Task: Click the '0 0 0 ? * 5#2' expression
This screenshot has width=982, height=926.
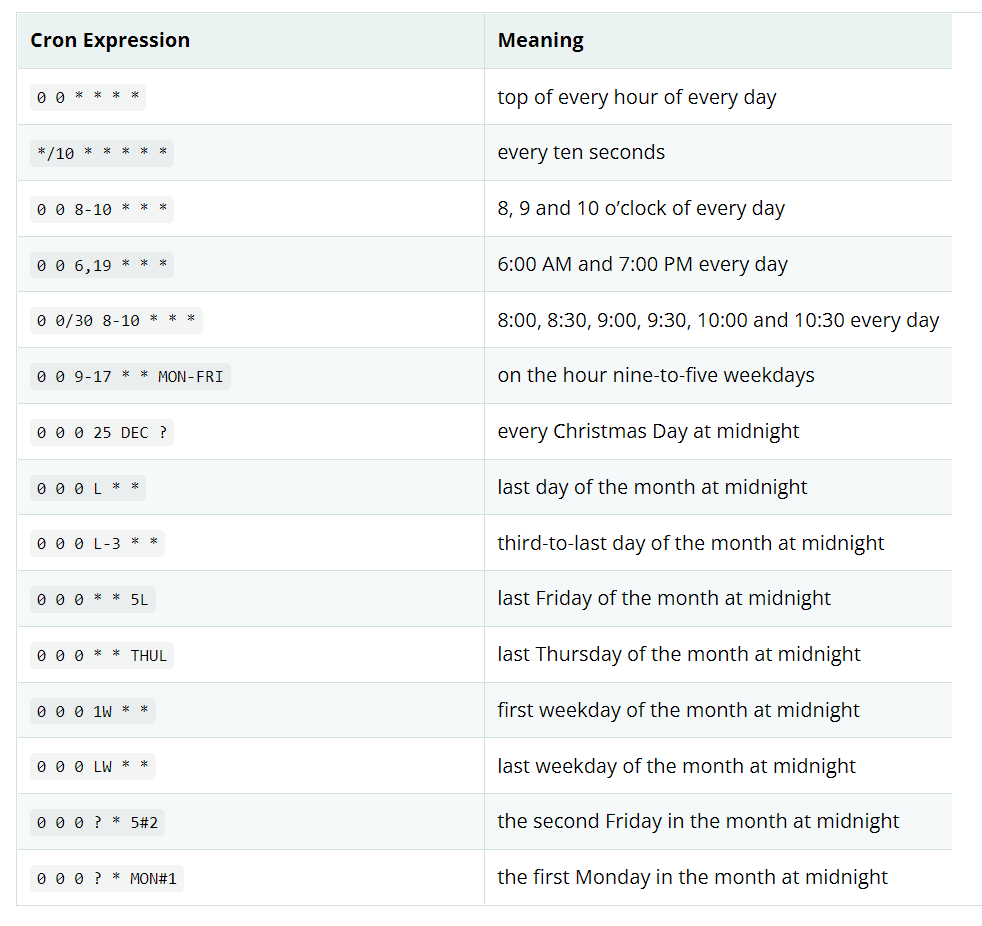Action: coord(97,822)
